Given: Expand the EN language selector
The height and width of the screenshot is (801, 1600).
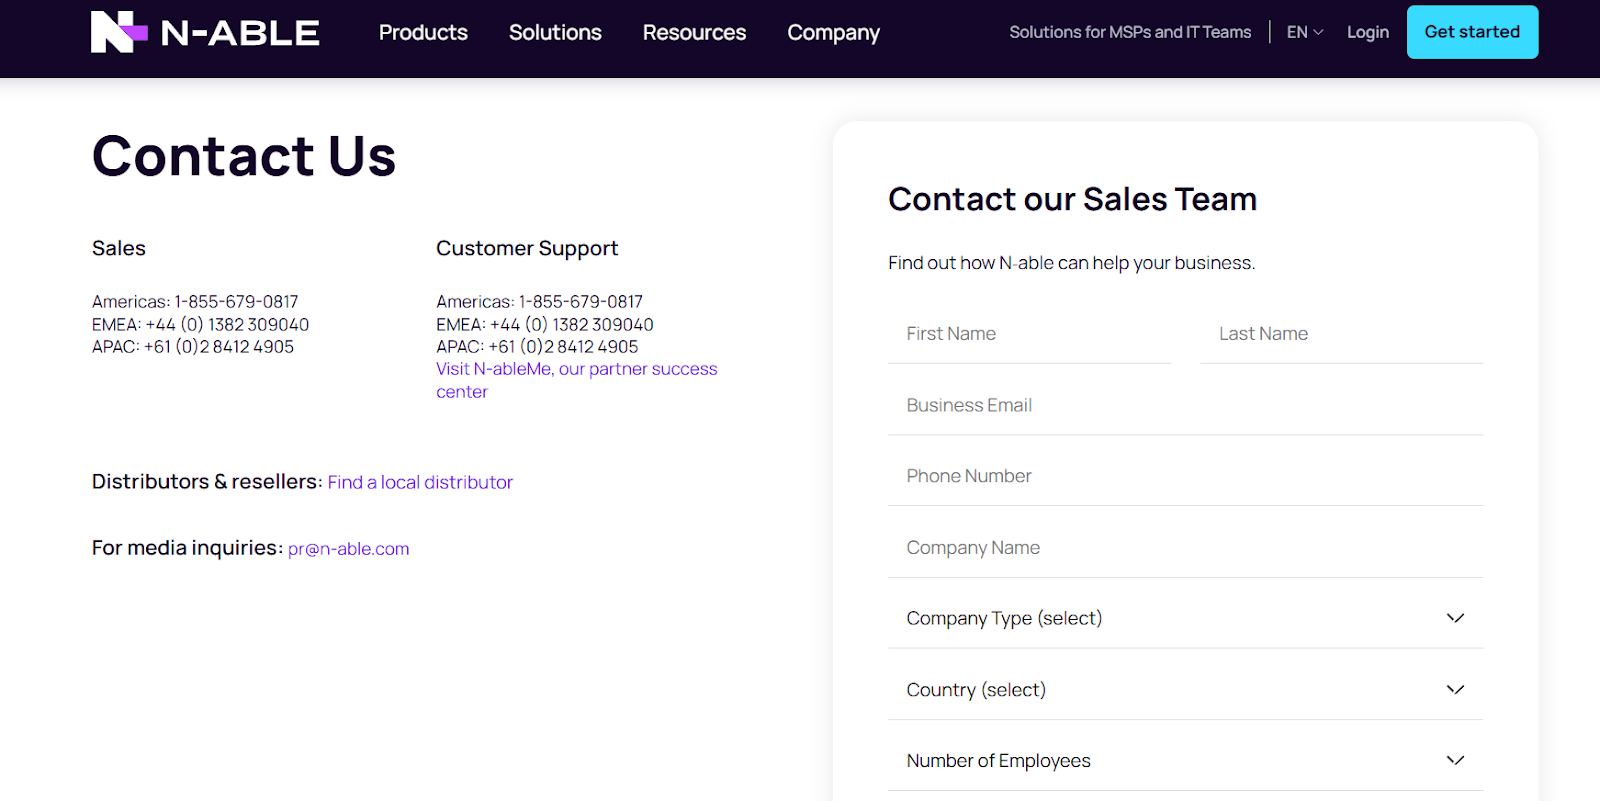Looking at the screenshot, I should pyautogui.click(x=1305, y=32).
